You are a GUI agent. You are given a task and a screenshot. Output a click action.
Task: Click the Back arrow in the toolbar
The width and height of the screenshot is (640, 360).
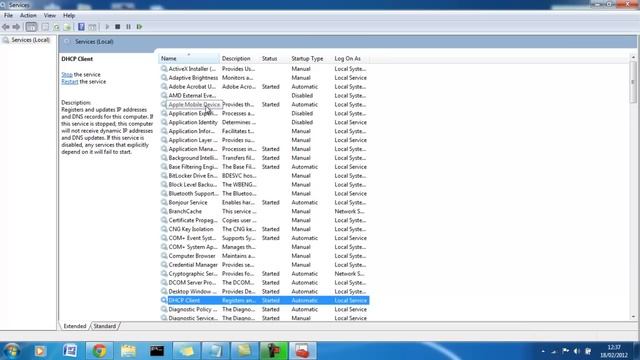point(6,27)
